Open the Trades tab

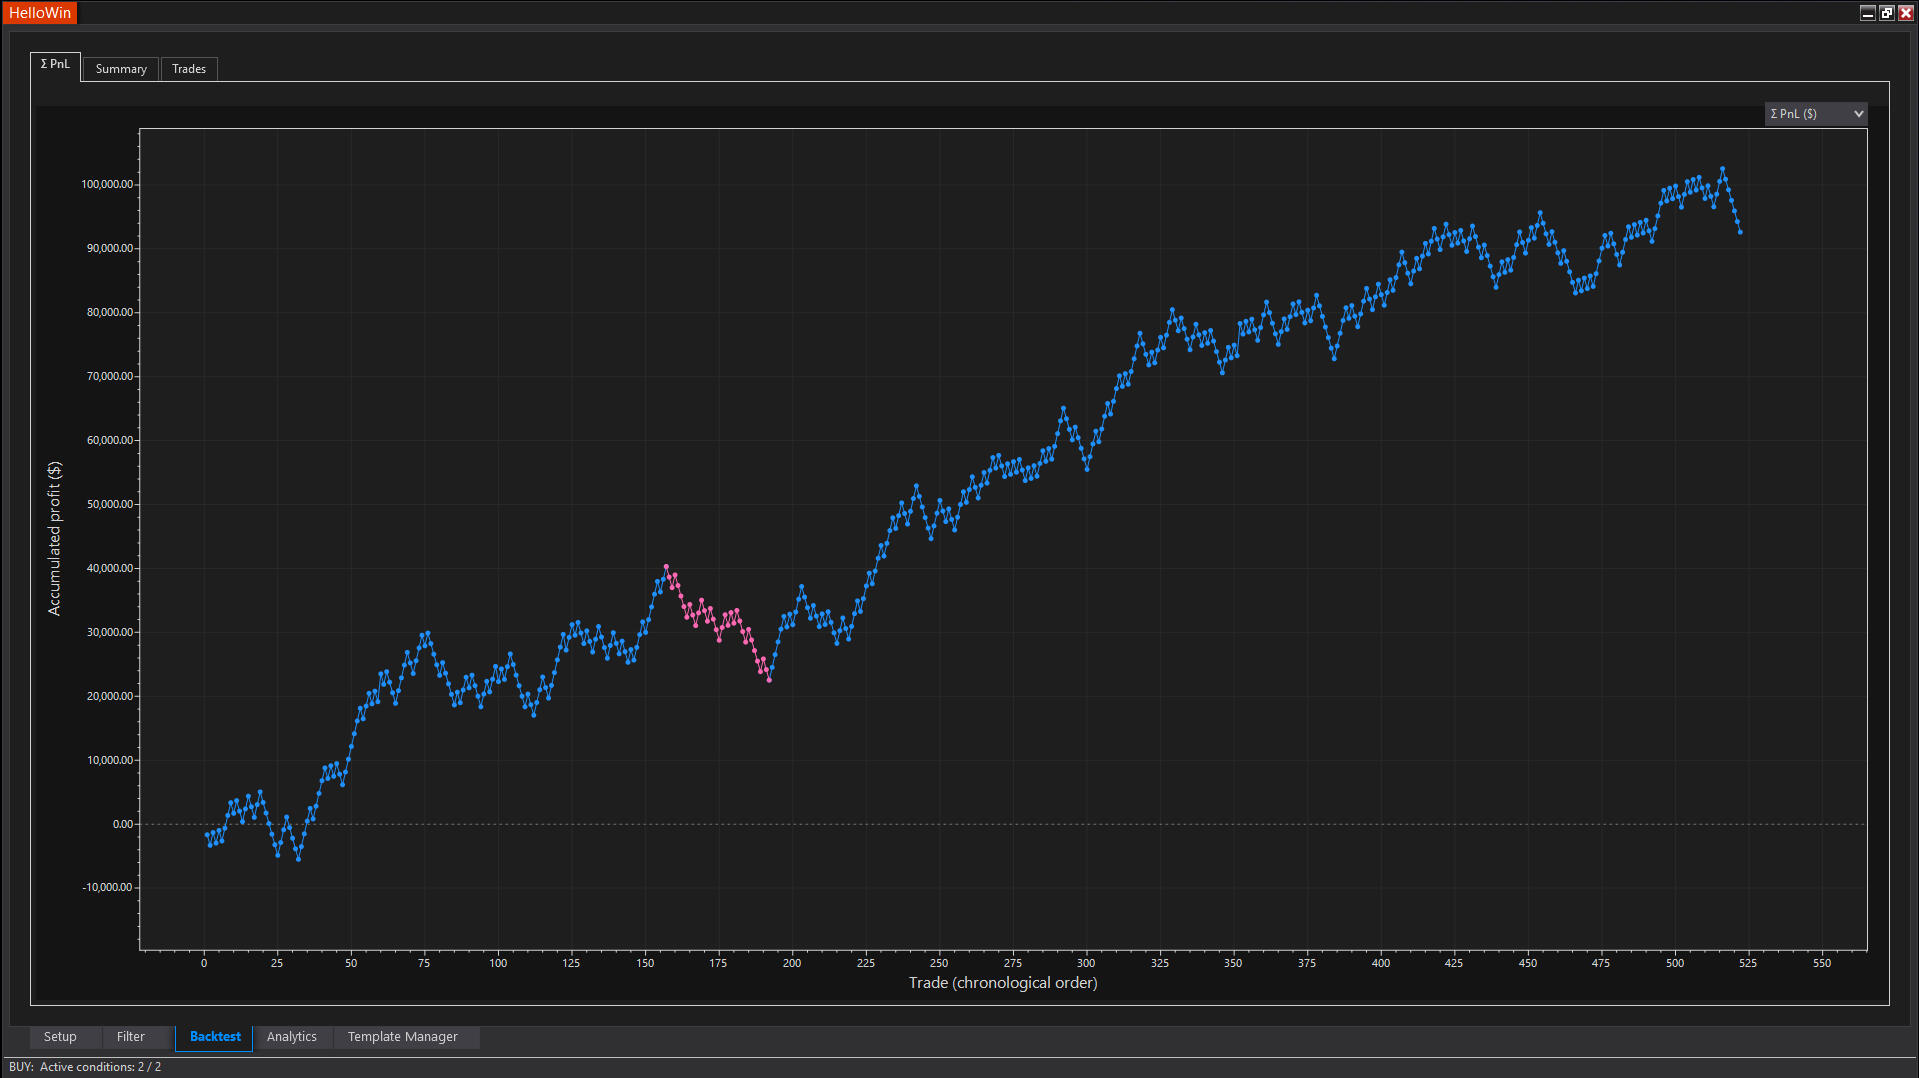[x=188, y=69]
